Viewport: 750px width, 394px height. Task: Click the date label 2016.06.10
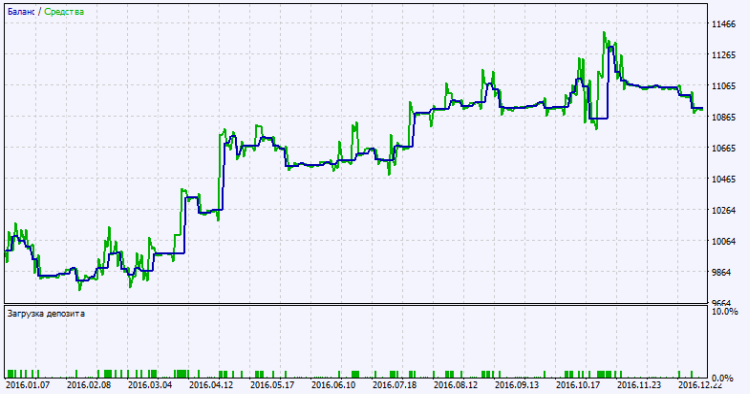pyautogui.click(x=333, y=385)
